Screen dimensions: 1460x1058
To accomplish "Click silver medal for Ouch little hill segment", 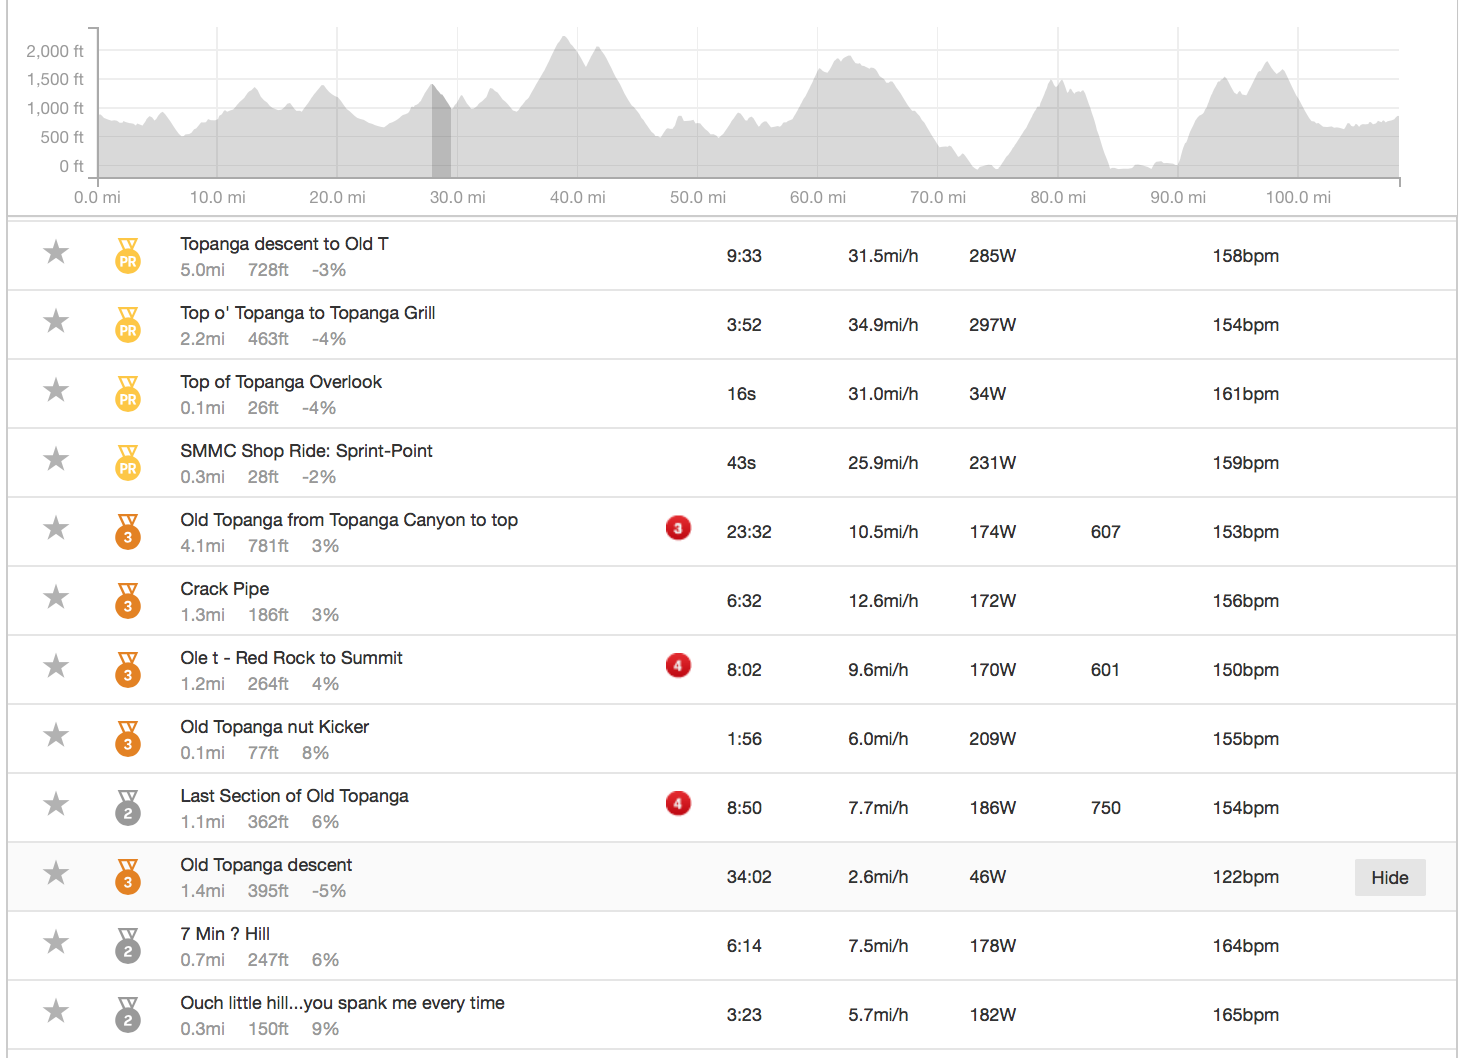I will tap(128, 1015).
